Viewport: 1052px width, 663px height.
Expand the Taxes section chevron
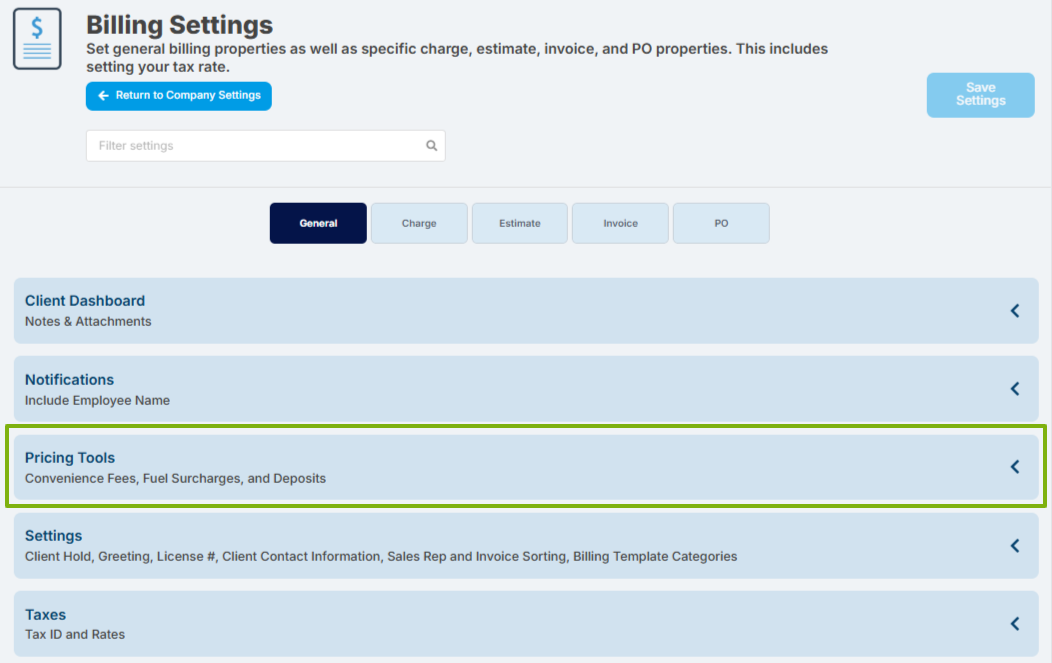point(1015,623)
